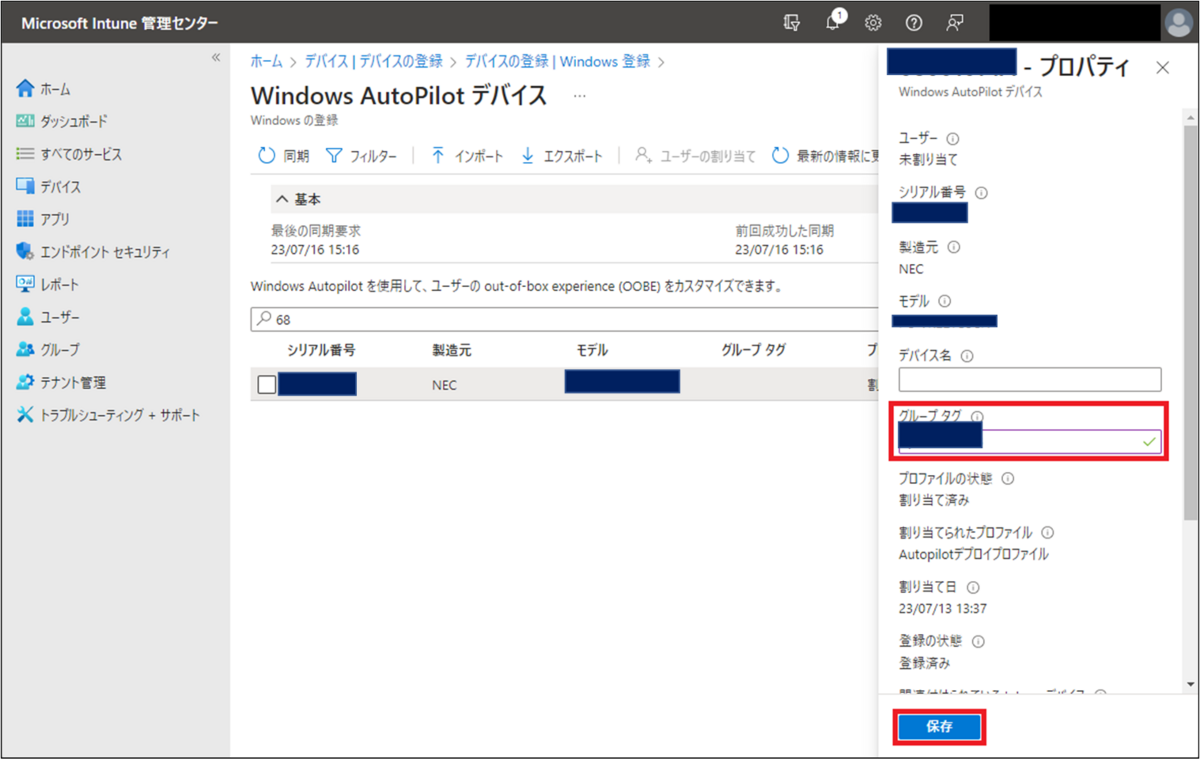The image size is (1200, 759).
Task: Open the フィルター toolbar button
Action: [x=361, y=156]
